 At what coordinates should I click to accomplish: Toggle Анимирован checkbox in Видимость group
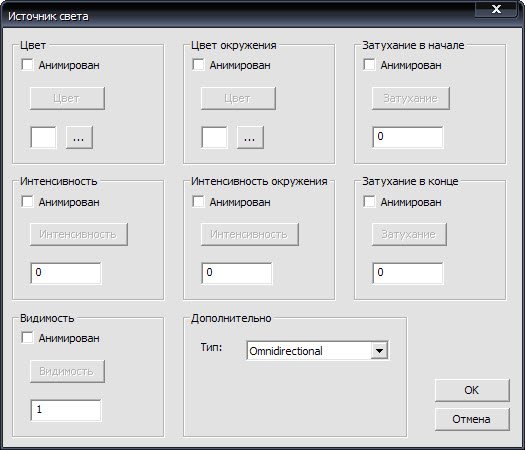click(27, 338)
